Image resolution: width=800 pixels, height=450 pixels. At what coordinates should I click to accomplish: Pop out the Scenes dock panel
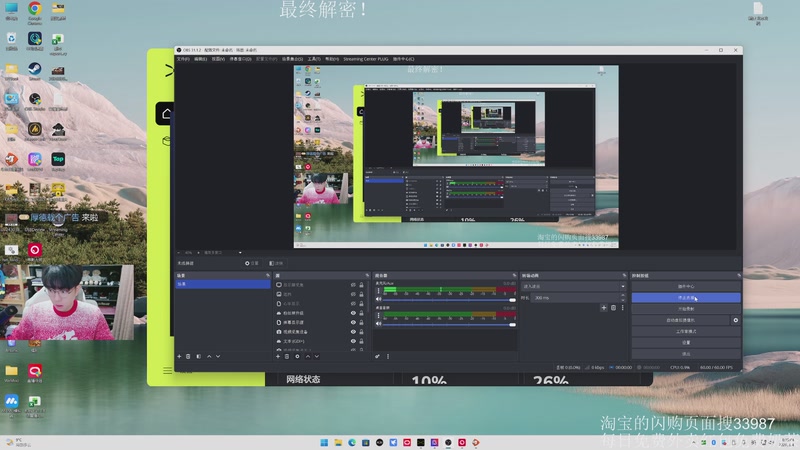(x=268, y=276)
